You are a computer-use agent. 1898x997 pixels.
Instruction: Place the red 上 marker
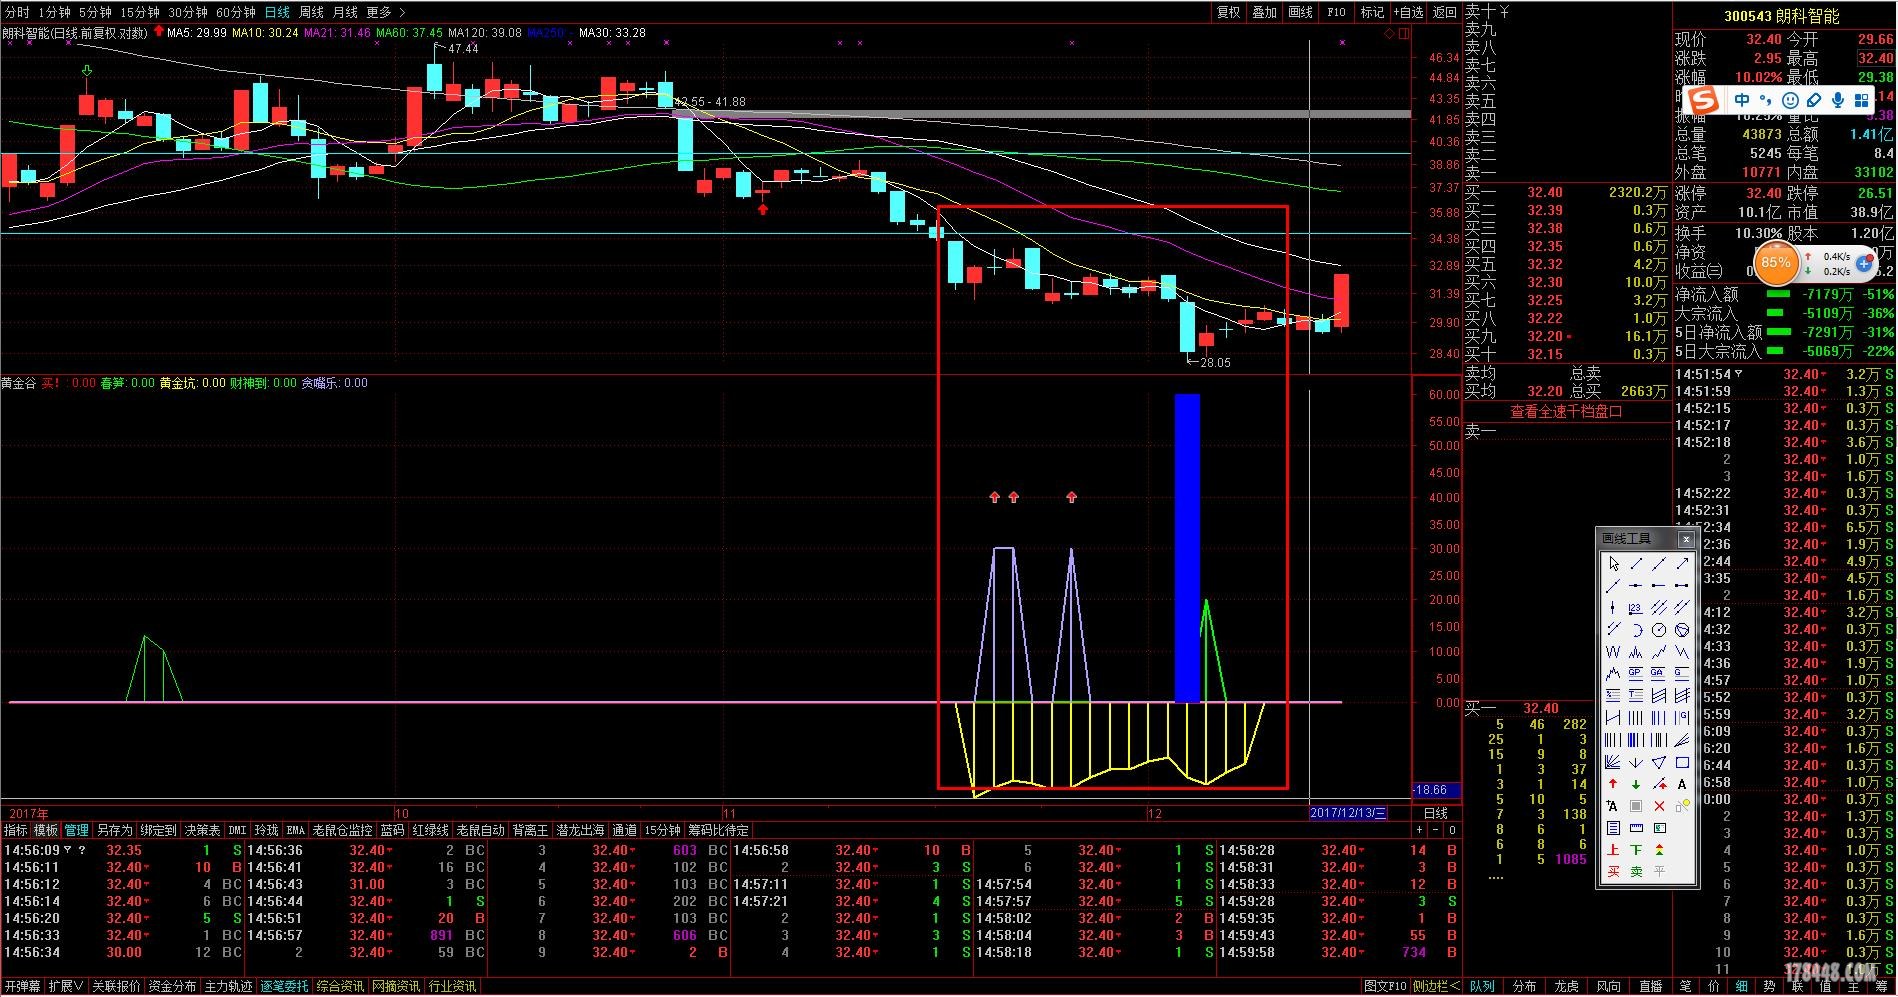[x=1613, y=850]
